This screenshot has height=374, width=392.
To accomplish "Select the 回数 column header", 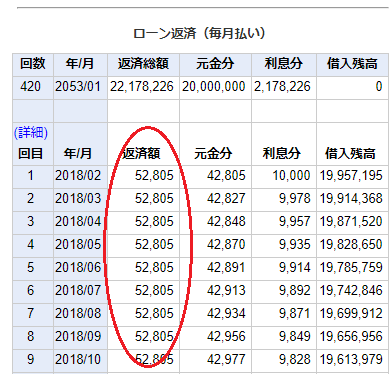I will click(x=33, y=64).
